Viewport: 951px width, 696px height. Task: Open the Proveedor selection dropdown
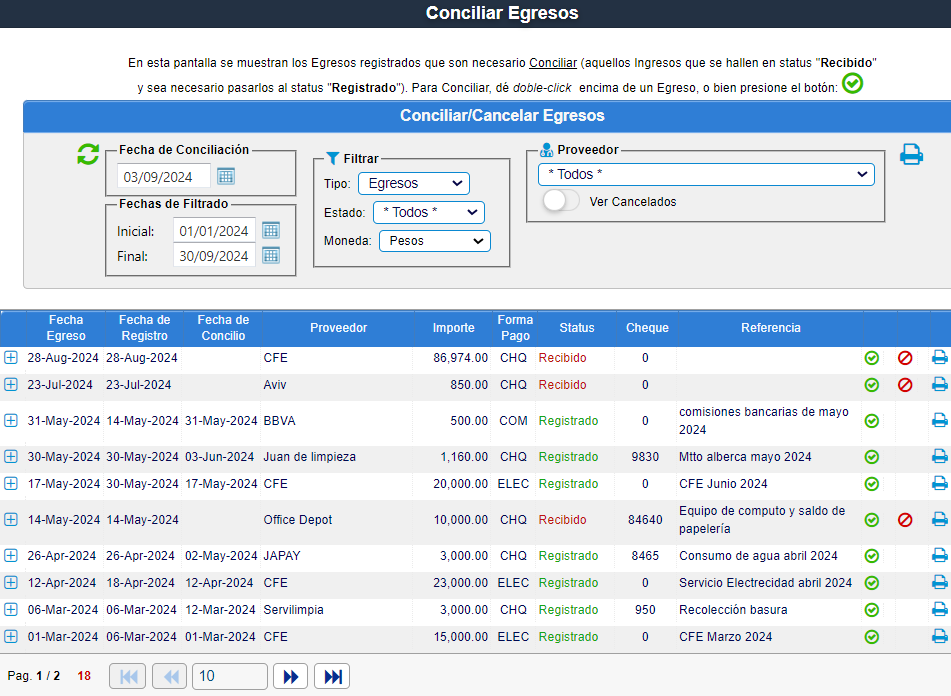click(706, 175)
